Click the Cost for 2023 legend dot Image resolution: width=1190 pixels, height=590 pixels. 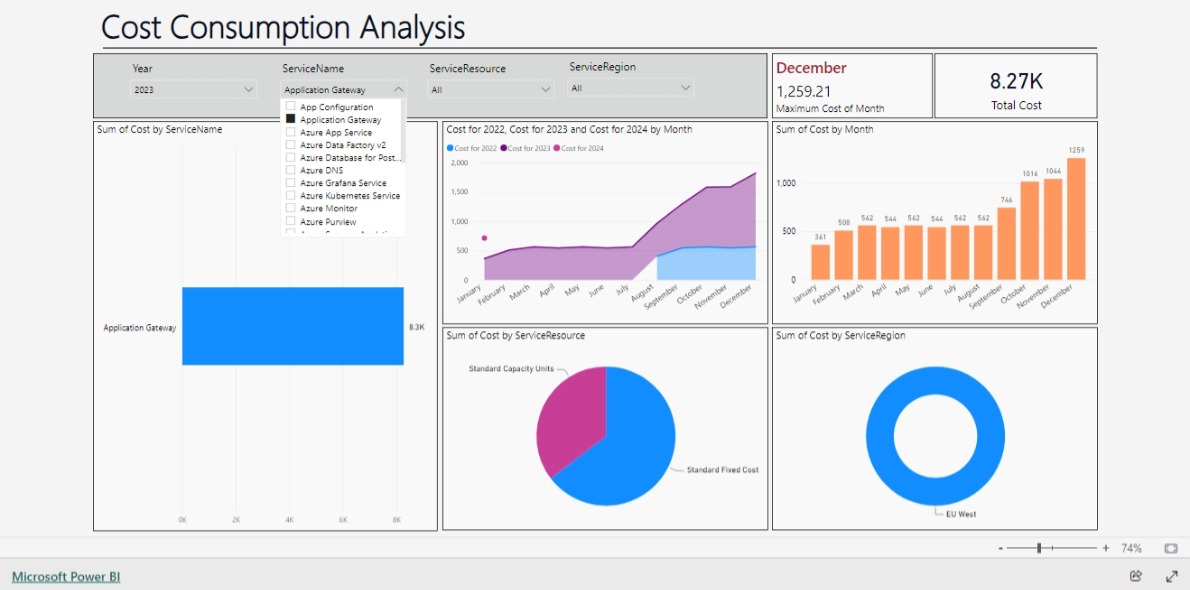tap(503, 148)
